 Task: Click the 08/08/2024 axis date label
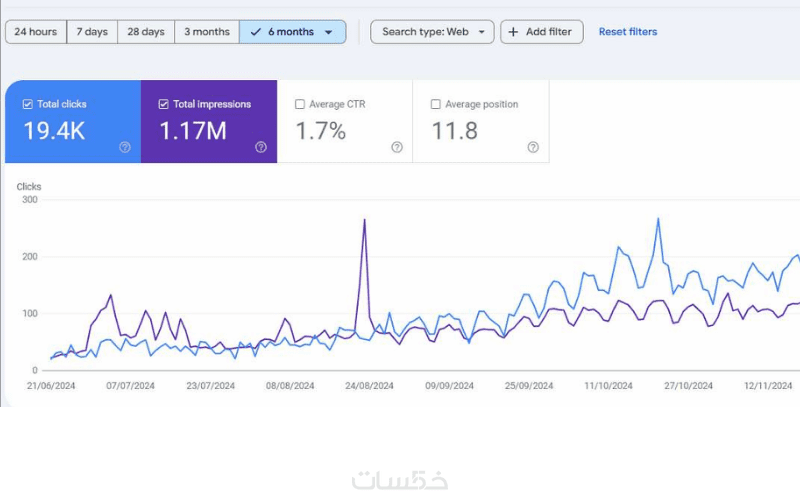290,386
